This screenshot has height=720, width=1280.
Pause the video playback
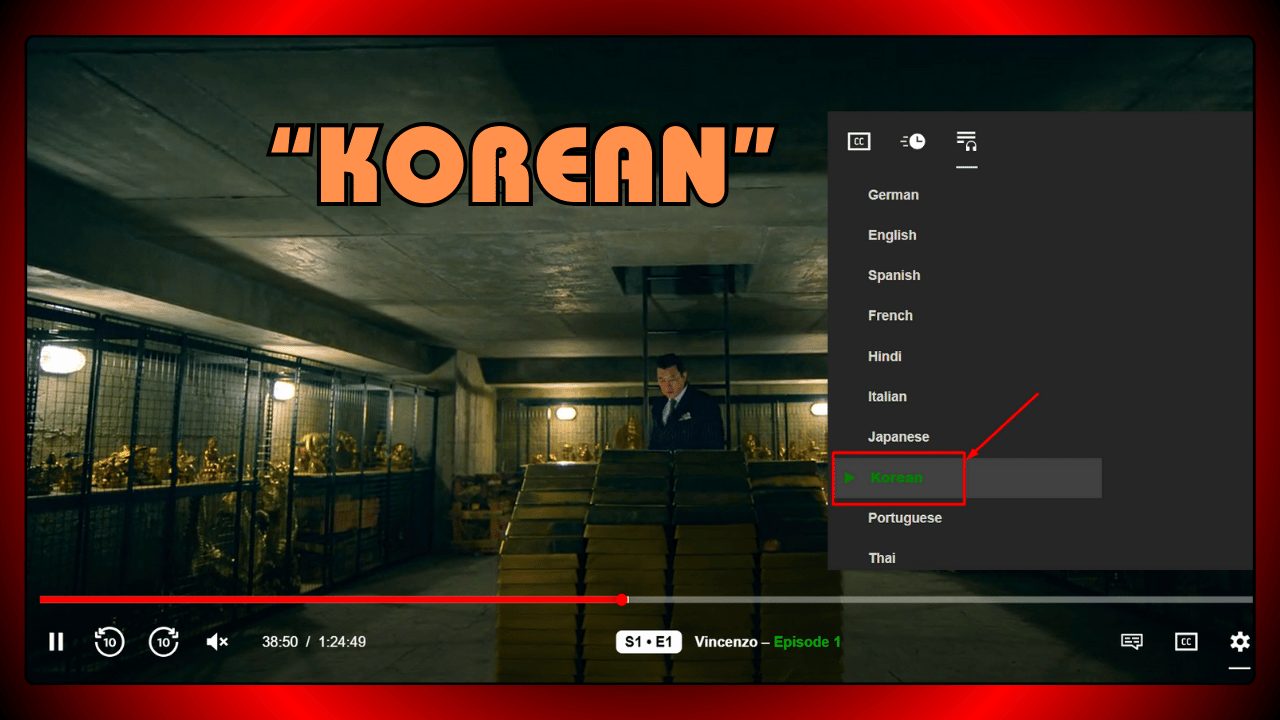[56, 642]
